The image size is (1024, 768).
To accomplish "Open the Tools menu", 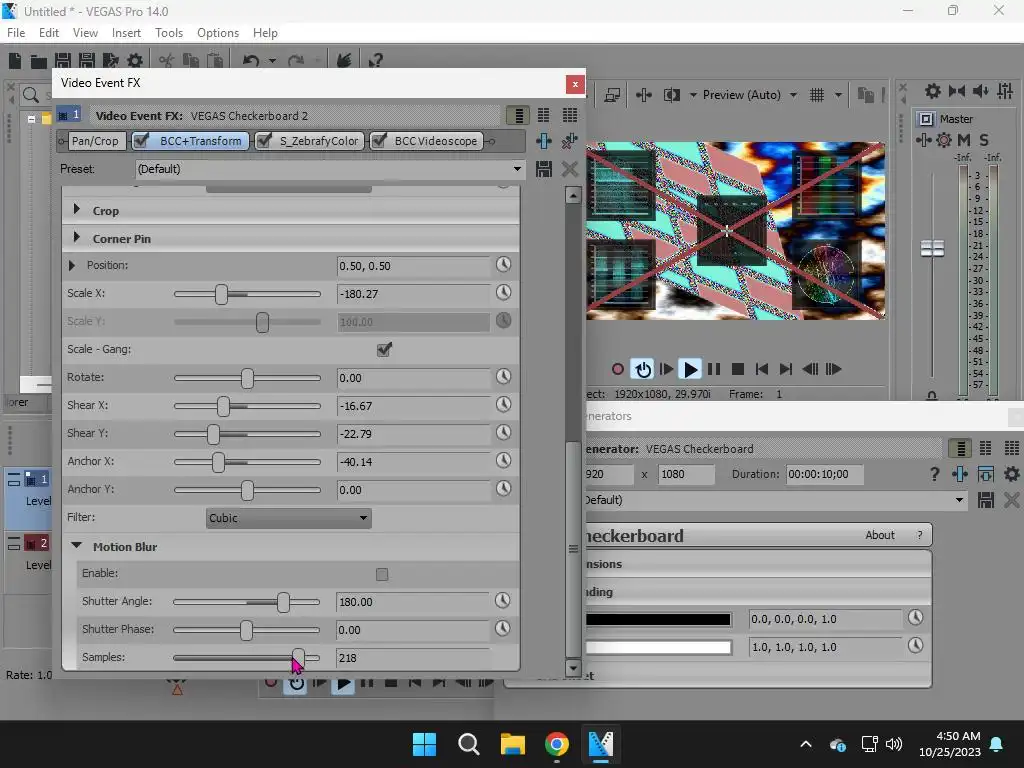I will click(168, 33).
